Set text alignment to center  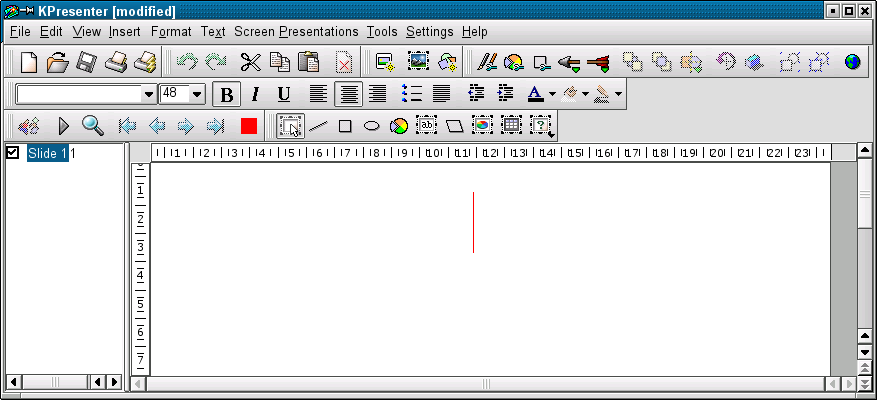348,94
